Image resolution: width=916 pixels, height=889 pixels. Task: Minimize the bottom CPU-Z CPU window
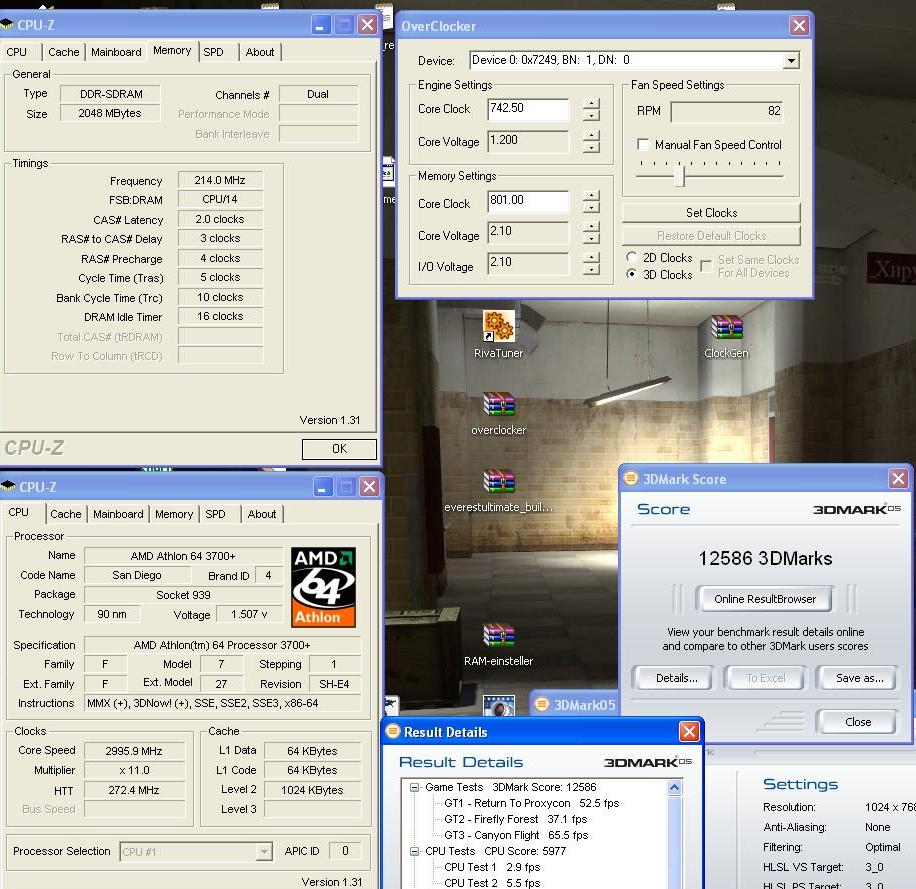tap(322, 487)
